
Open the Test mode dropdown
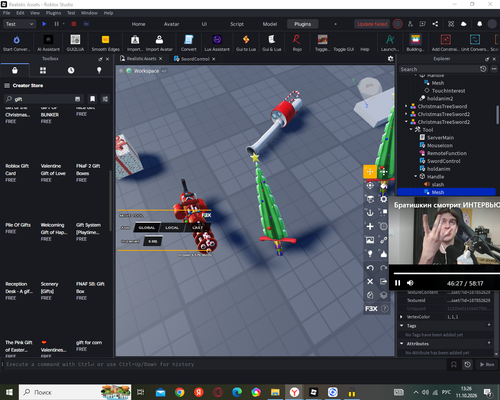[19, 24]
